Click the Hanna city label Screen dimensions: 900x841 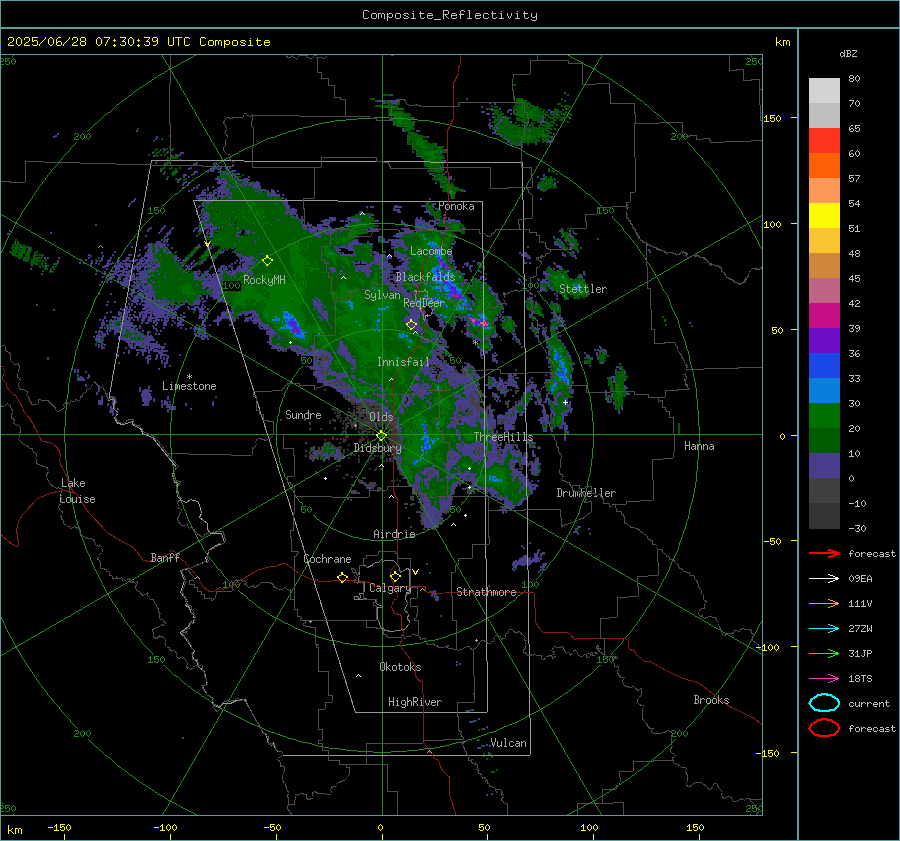click(x=699, y=446)
